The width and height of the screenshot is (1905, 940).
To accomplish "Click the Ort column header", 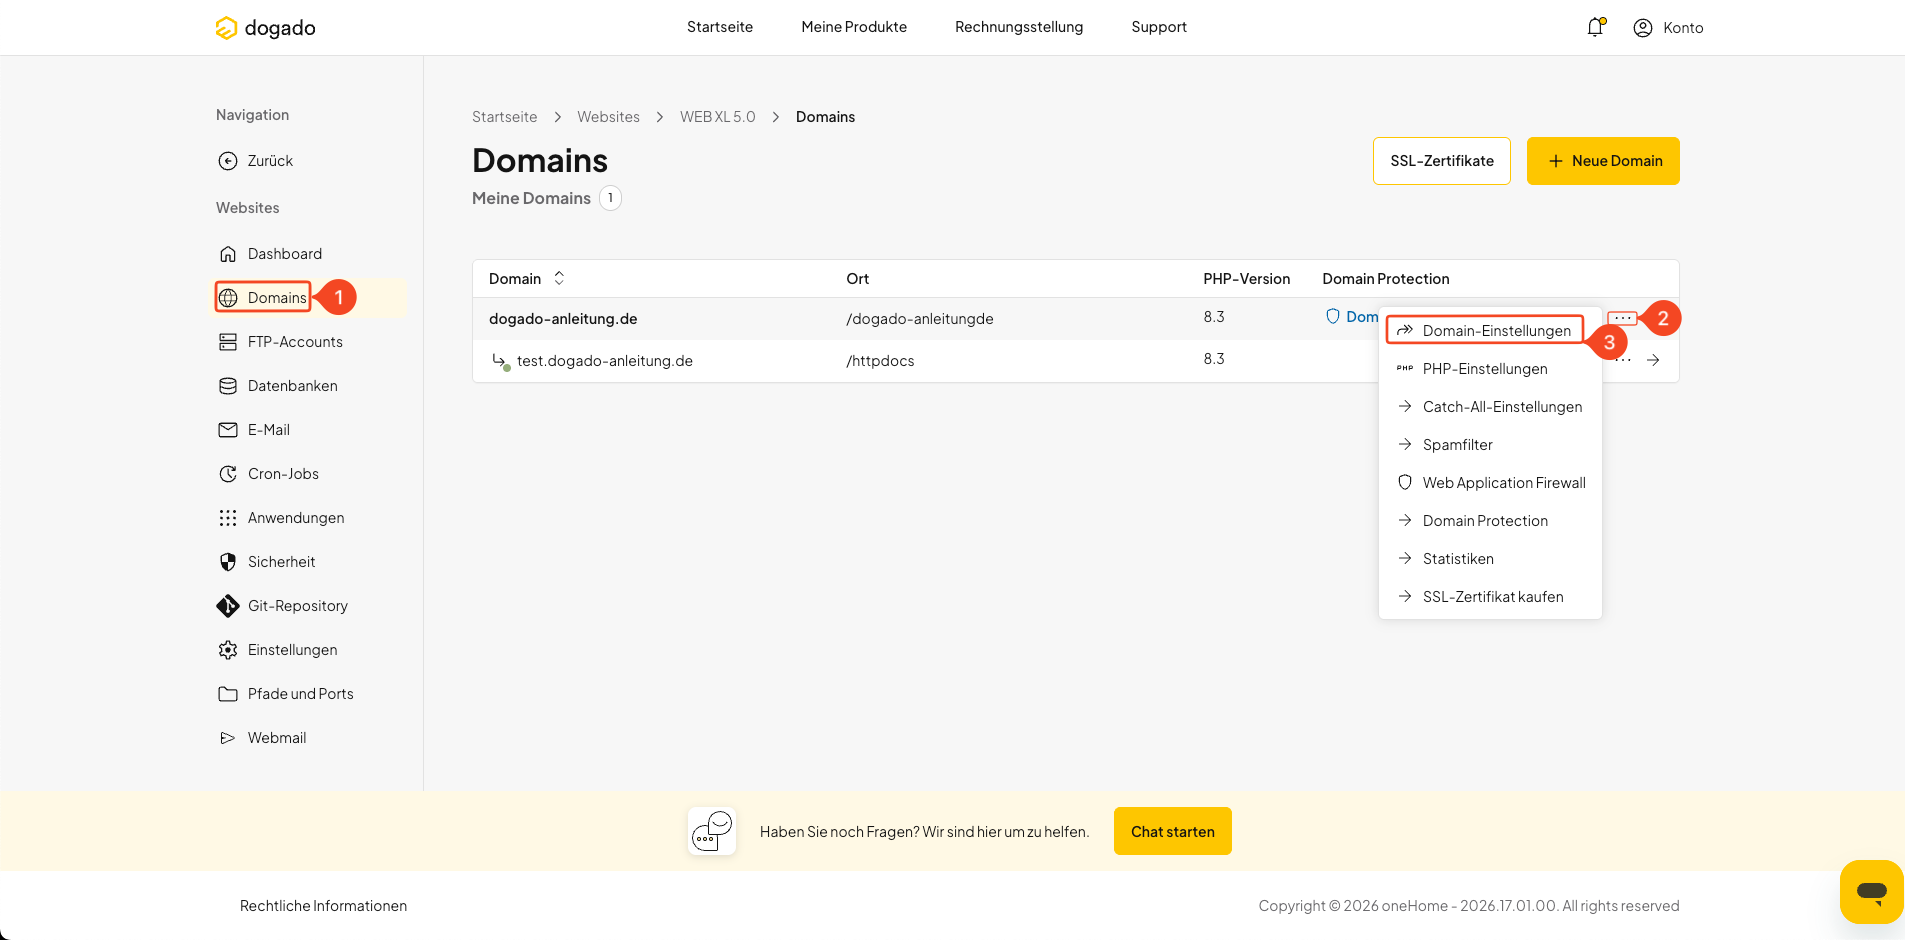I will (x=858, y=279).
